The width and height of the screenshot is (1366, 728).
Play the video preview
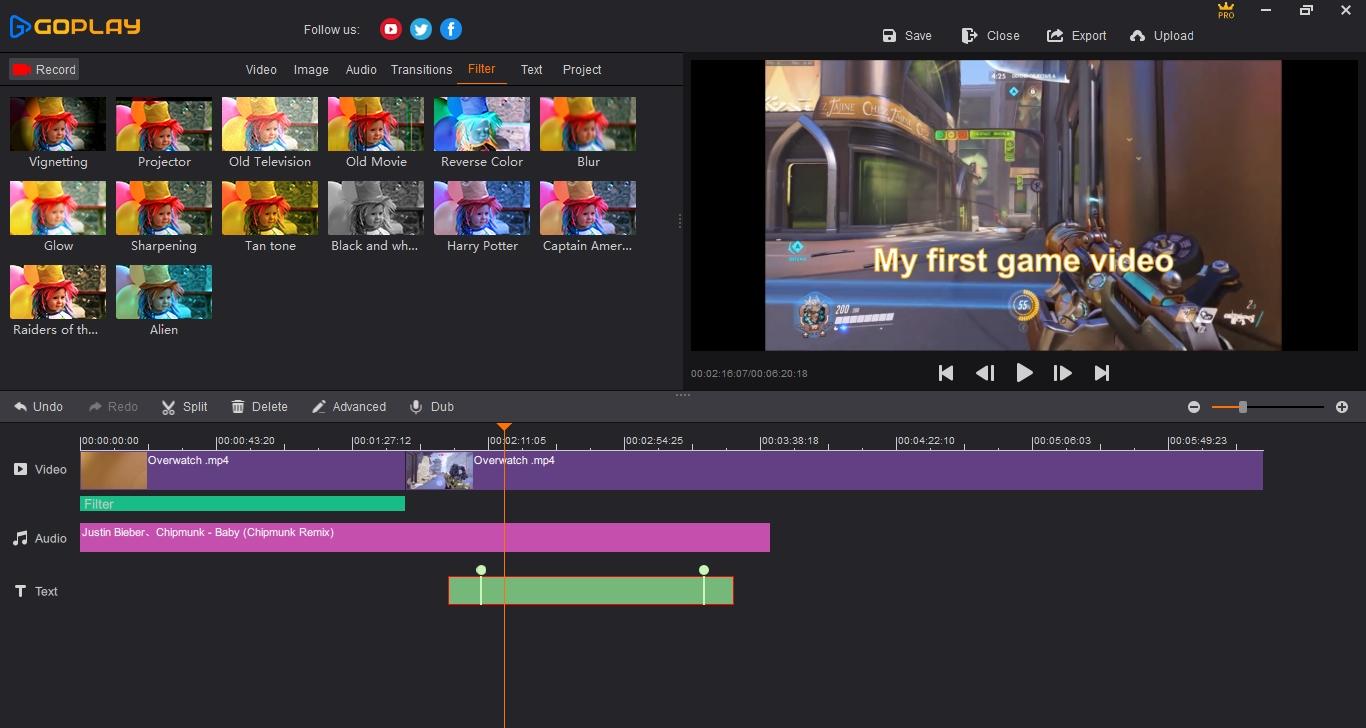1024,373
